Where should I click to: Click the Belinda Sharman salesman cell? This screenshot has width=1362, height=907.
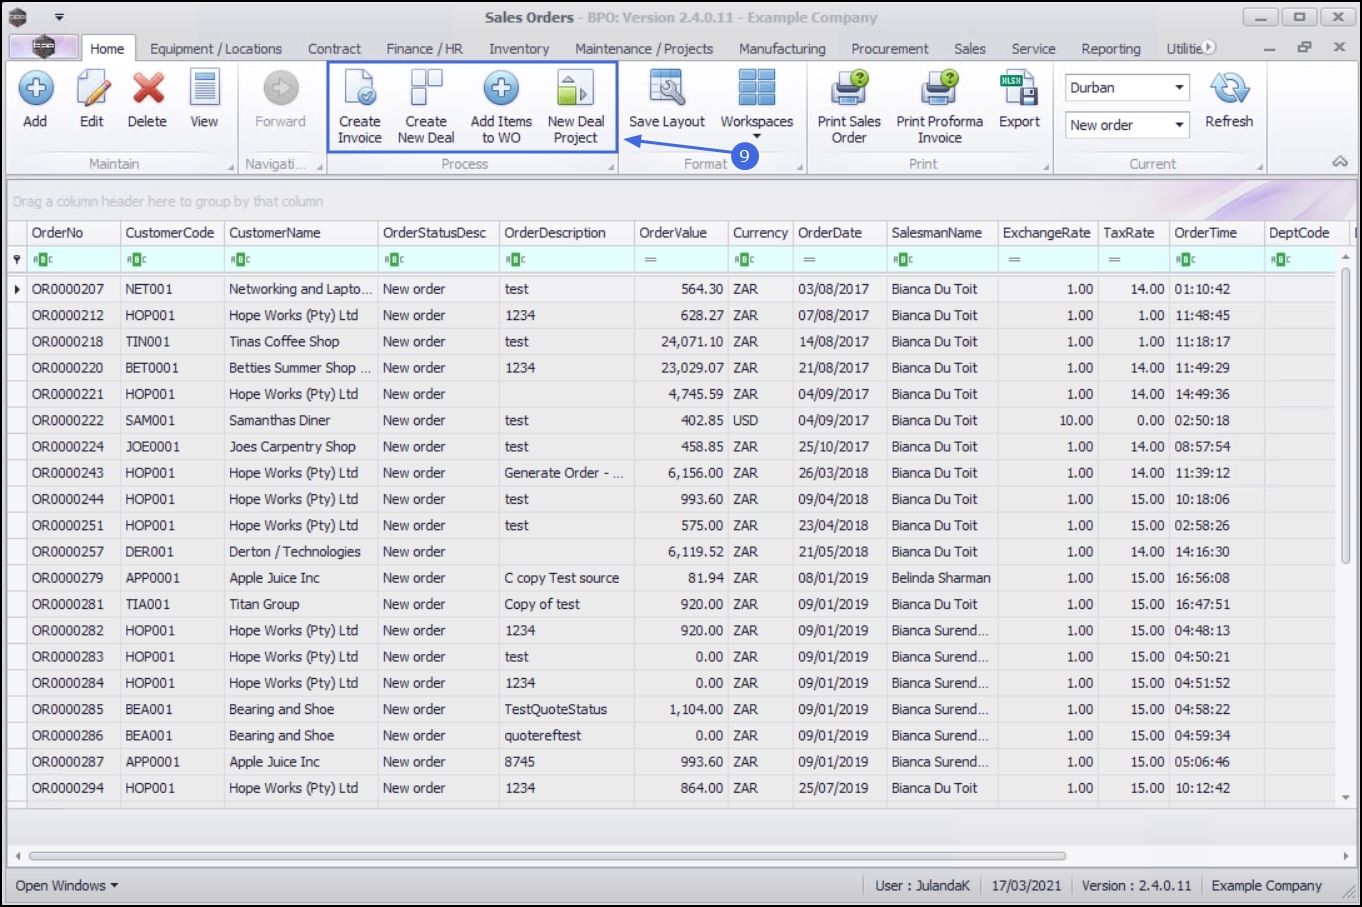tap(942, 578)
